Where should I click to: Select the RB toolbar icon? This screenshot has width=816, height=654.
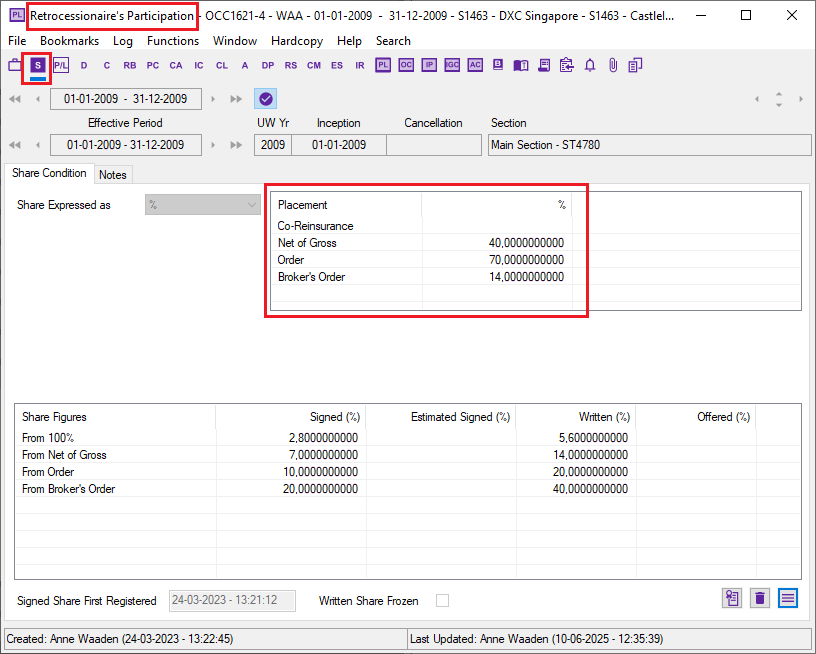click(x=130, y=65)
